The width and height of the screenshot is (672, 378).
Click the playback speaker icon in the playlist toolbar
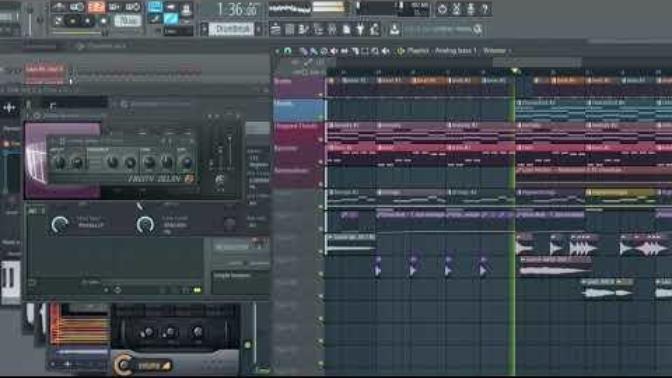click(386, 51)
